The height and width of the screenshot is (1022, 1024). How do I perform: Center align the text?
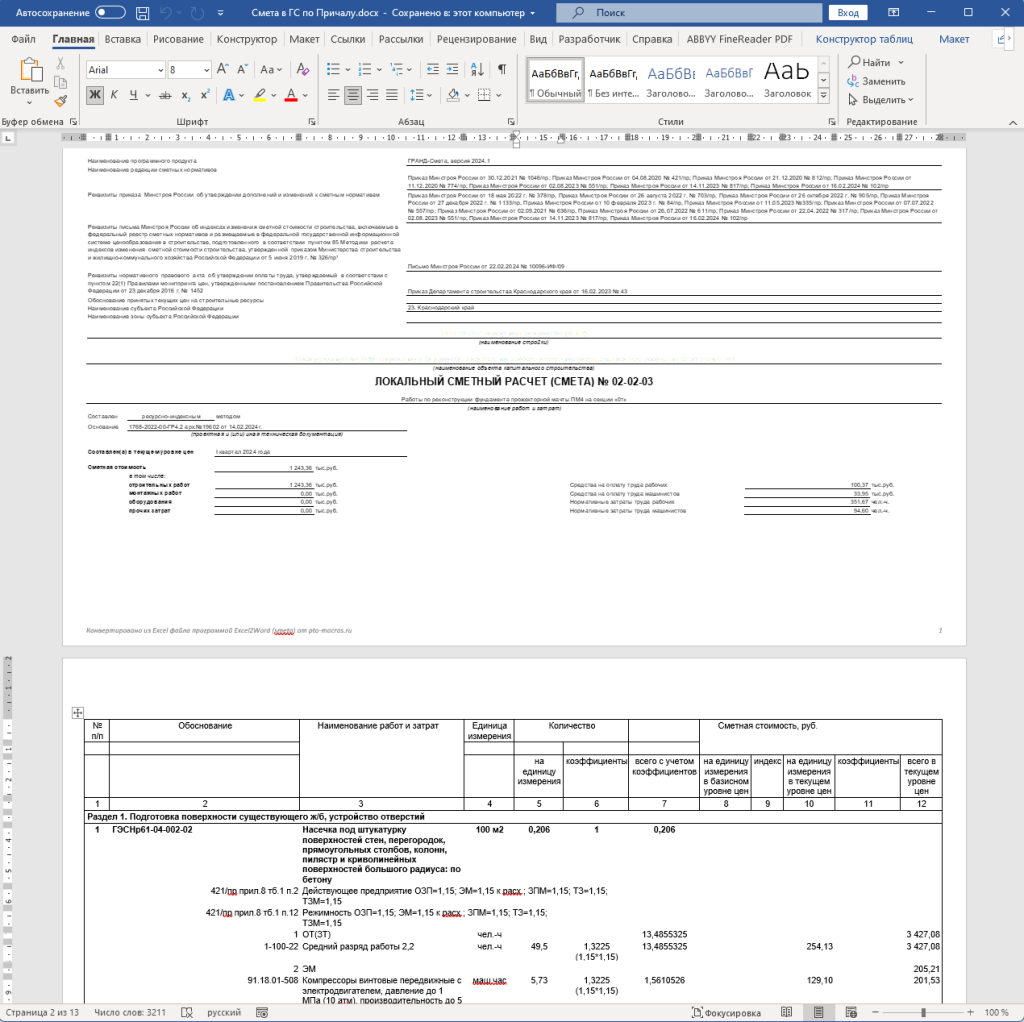coord(353,95)
